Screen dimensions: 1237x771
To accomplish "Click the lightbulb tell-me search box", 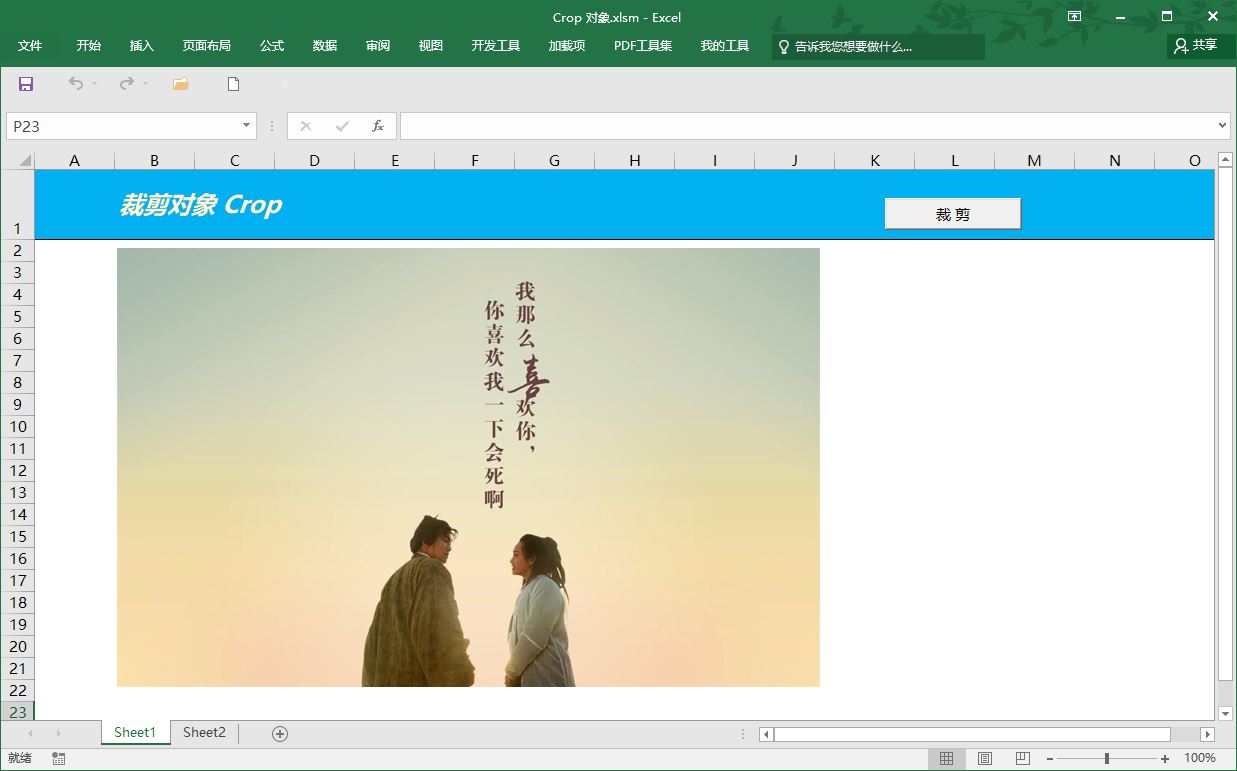I will coord(878,47).
